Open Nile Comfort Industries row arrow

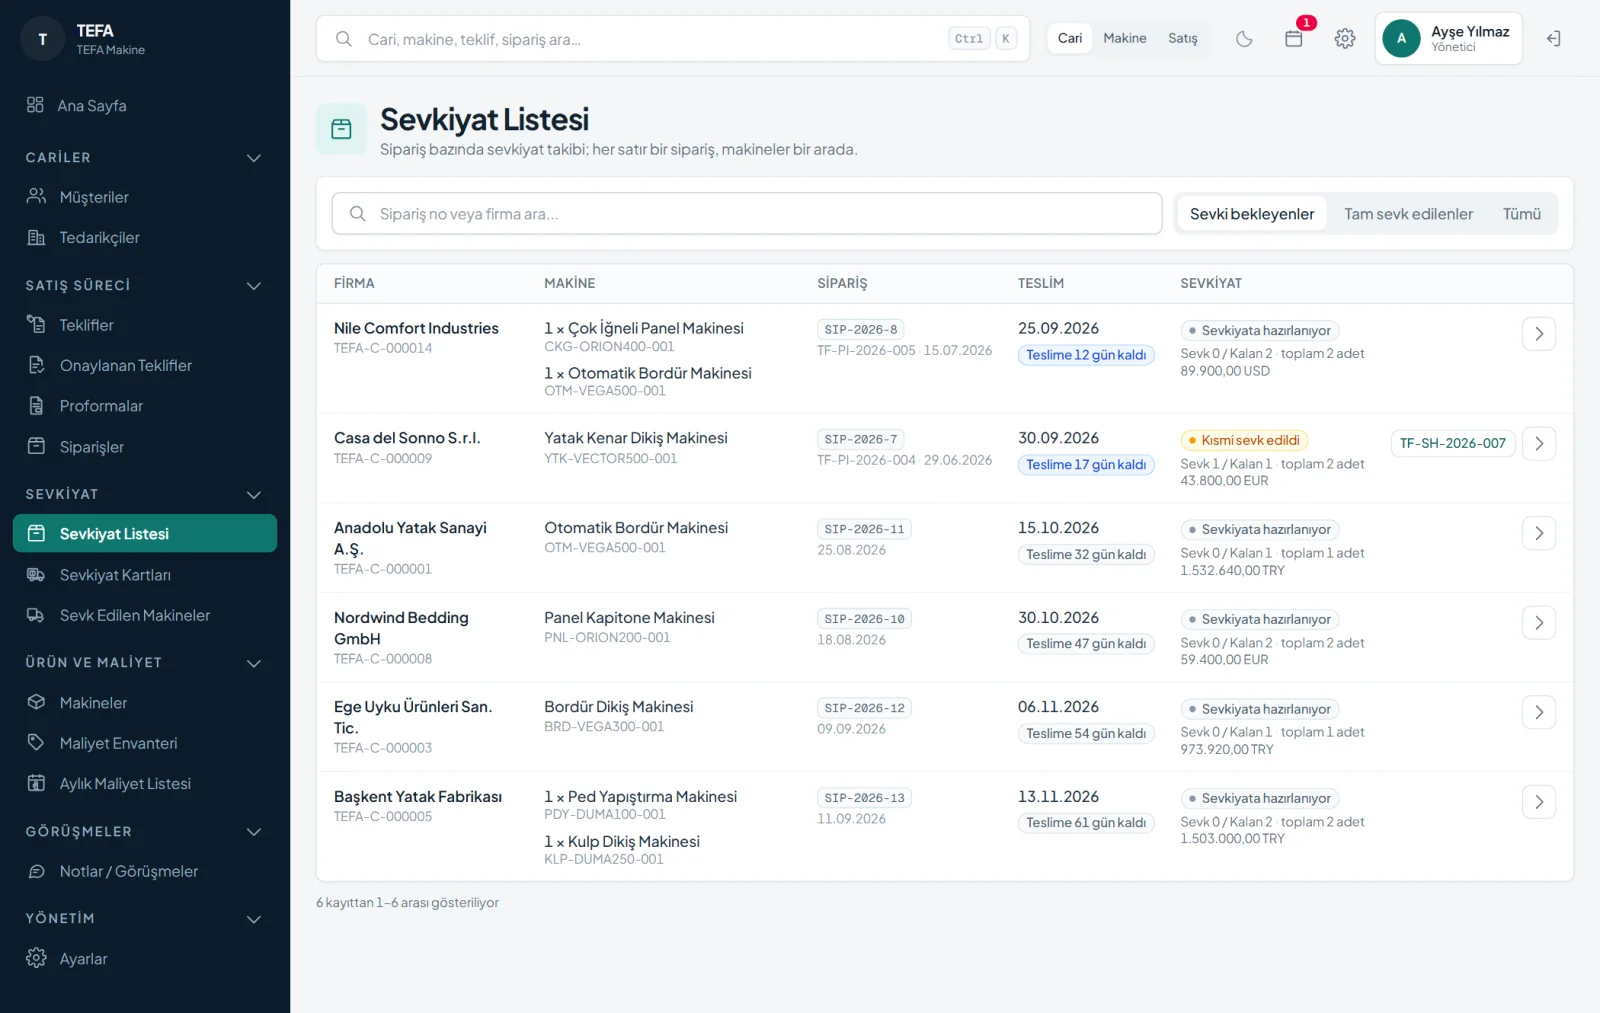tap(1539, 334)
